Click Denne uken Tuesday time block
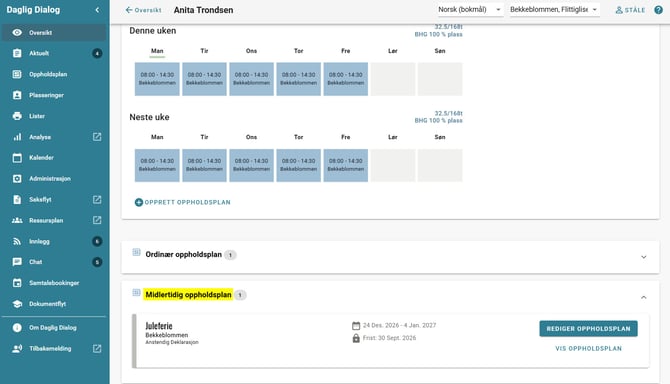The image size is (670, 384). (x=204, y=79)
